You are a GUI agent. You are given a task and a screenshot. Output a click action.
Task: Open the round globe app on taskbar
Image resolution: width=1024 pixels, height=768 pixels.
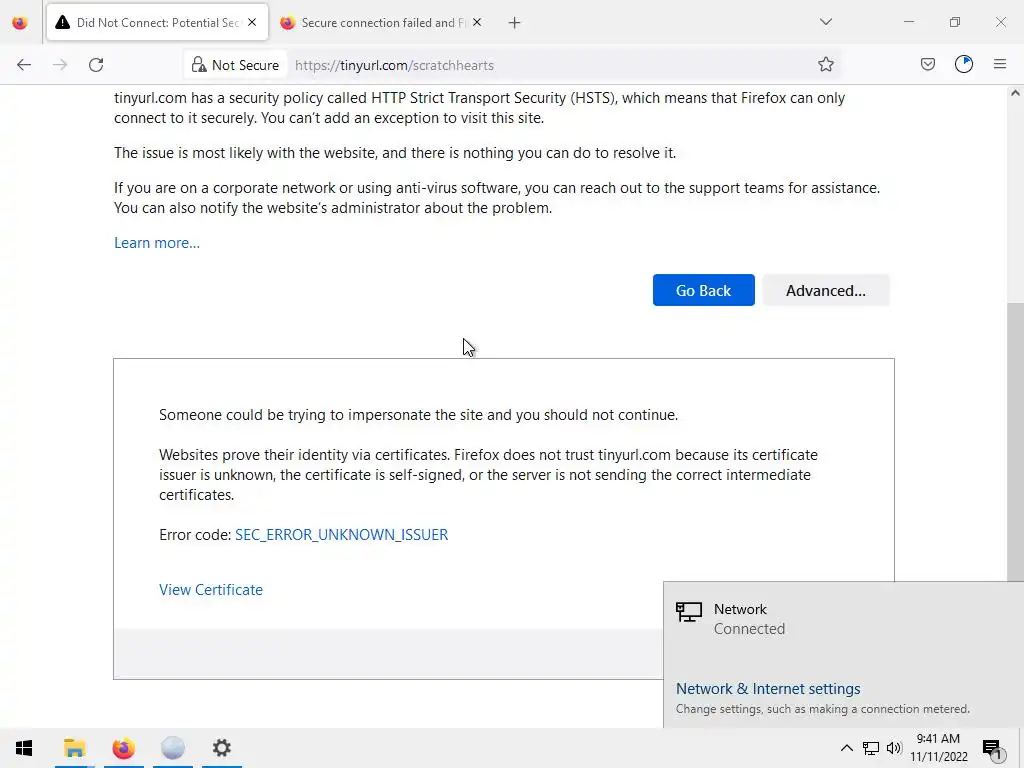(173, 748)
